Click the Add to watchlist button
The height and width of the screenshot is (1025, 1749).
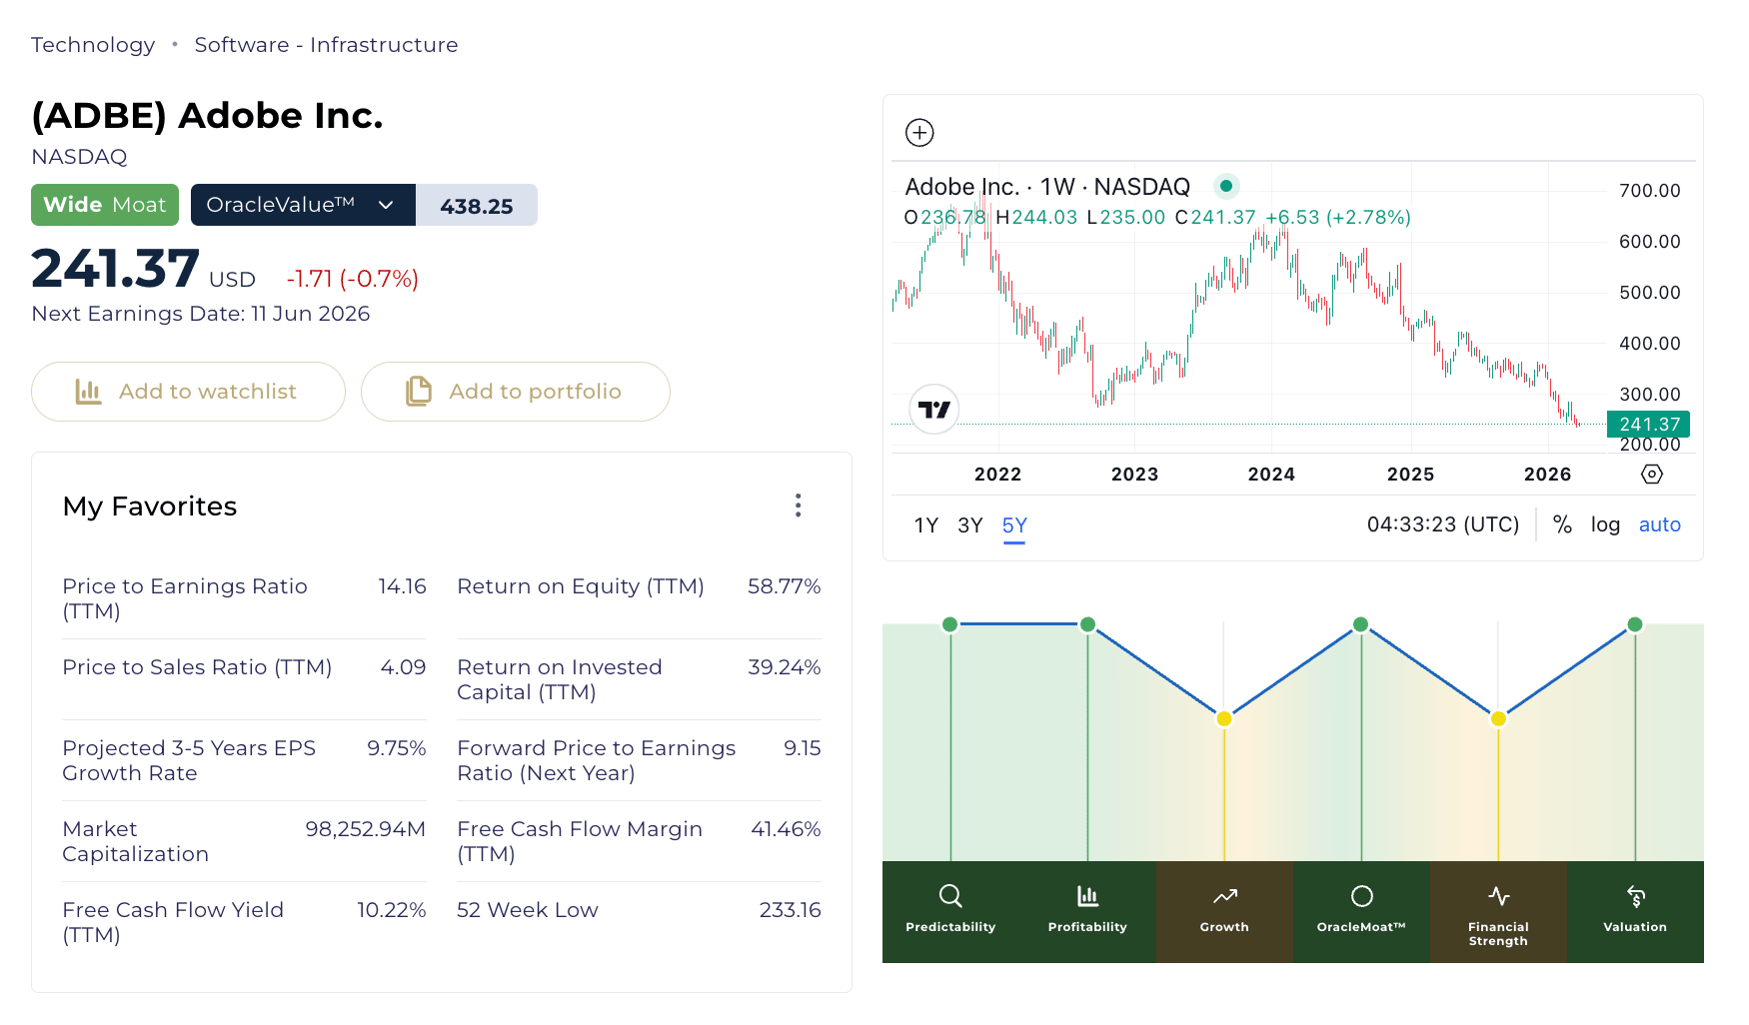188,392
